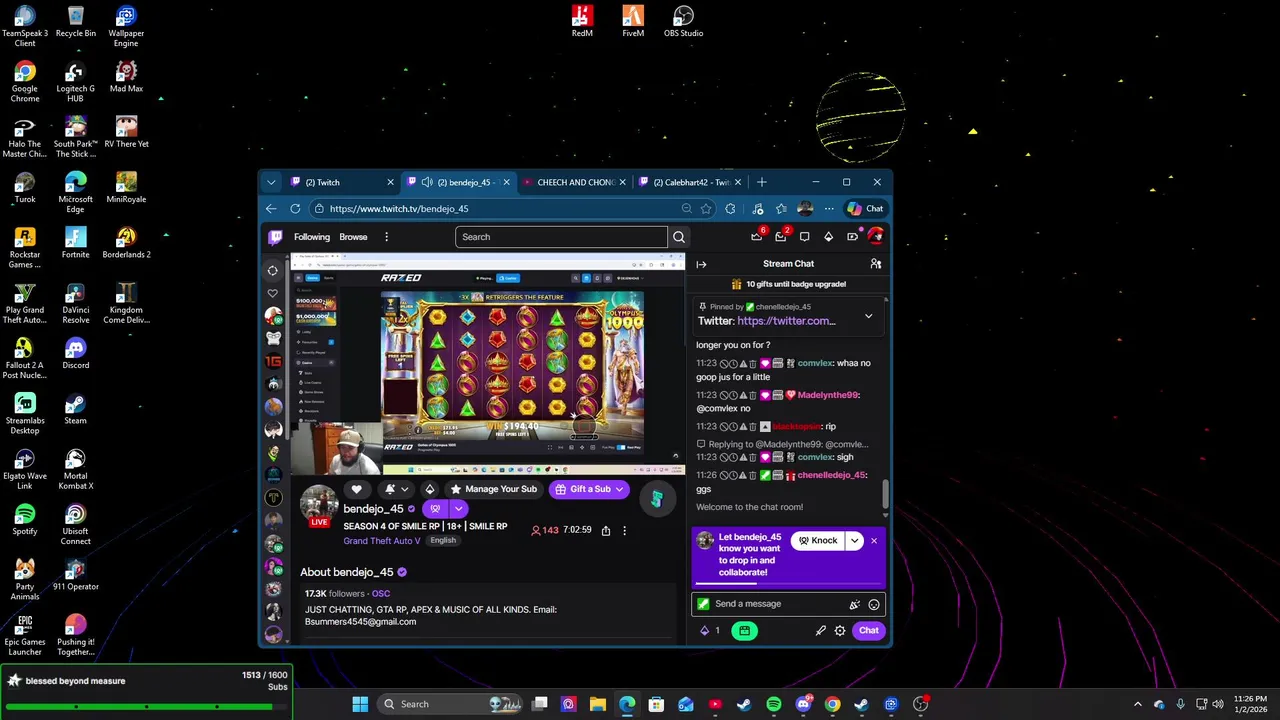Collapse the Stream Chat panel
1280x720 pixels.
point(701,264)
